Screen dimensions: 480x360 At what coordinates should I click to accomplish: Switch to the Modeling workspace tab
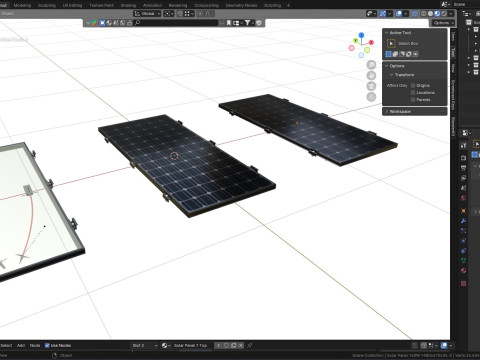[22, 5]
